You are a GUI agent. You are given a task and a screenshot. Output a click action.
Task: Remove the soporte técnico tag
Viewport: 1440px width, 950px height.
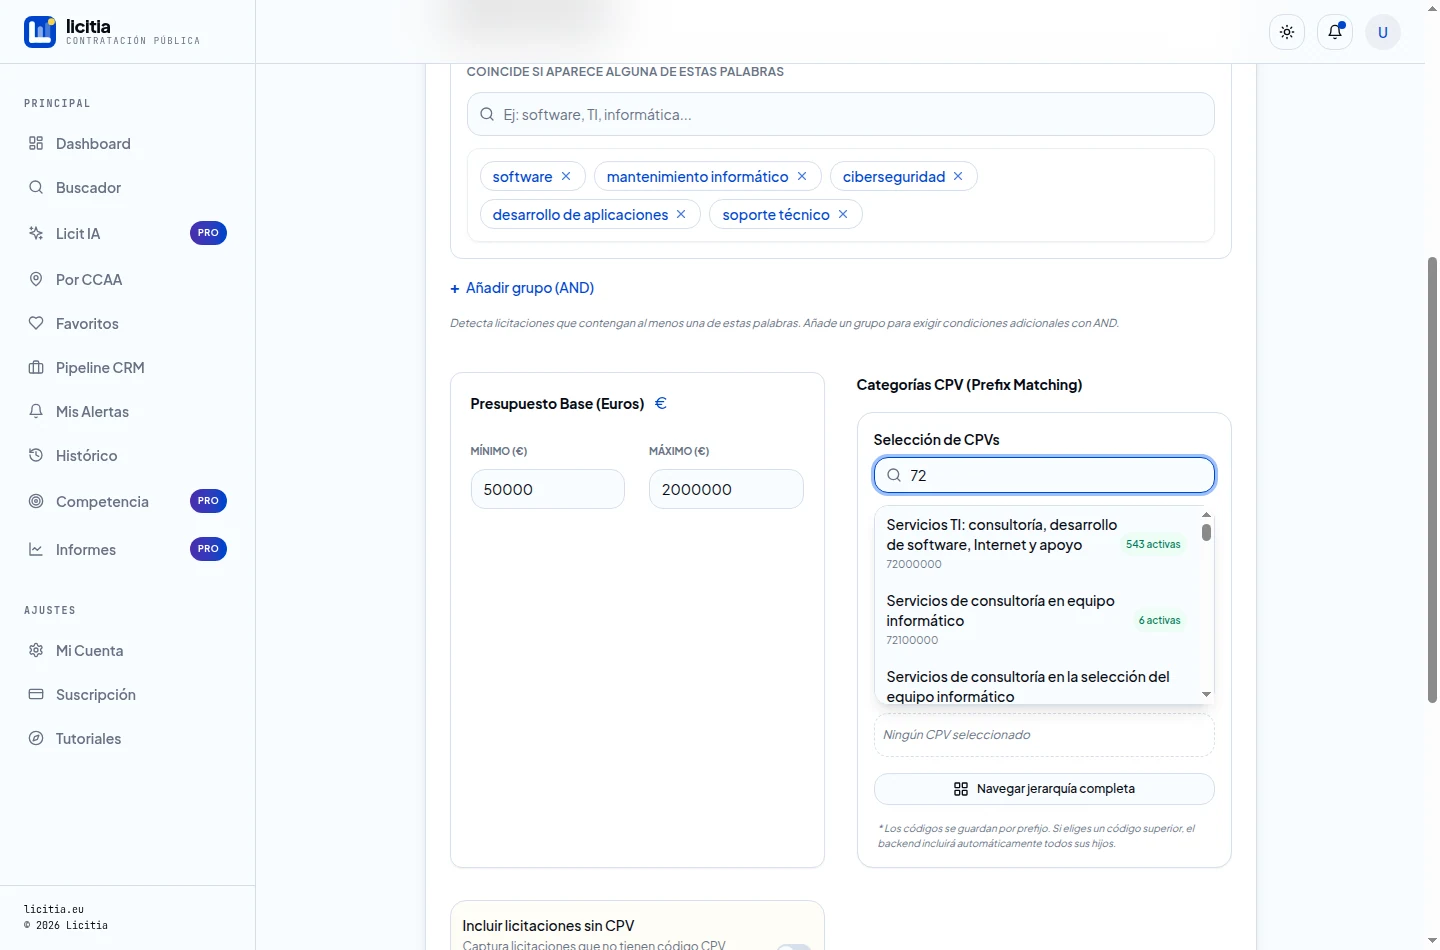843,214
